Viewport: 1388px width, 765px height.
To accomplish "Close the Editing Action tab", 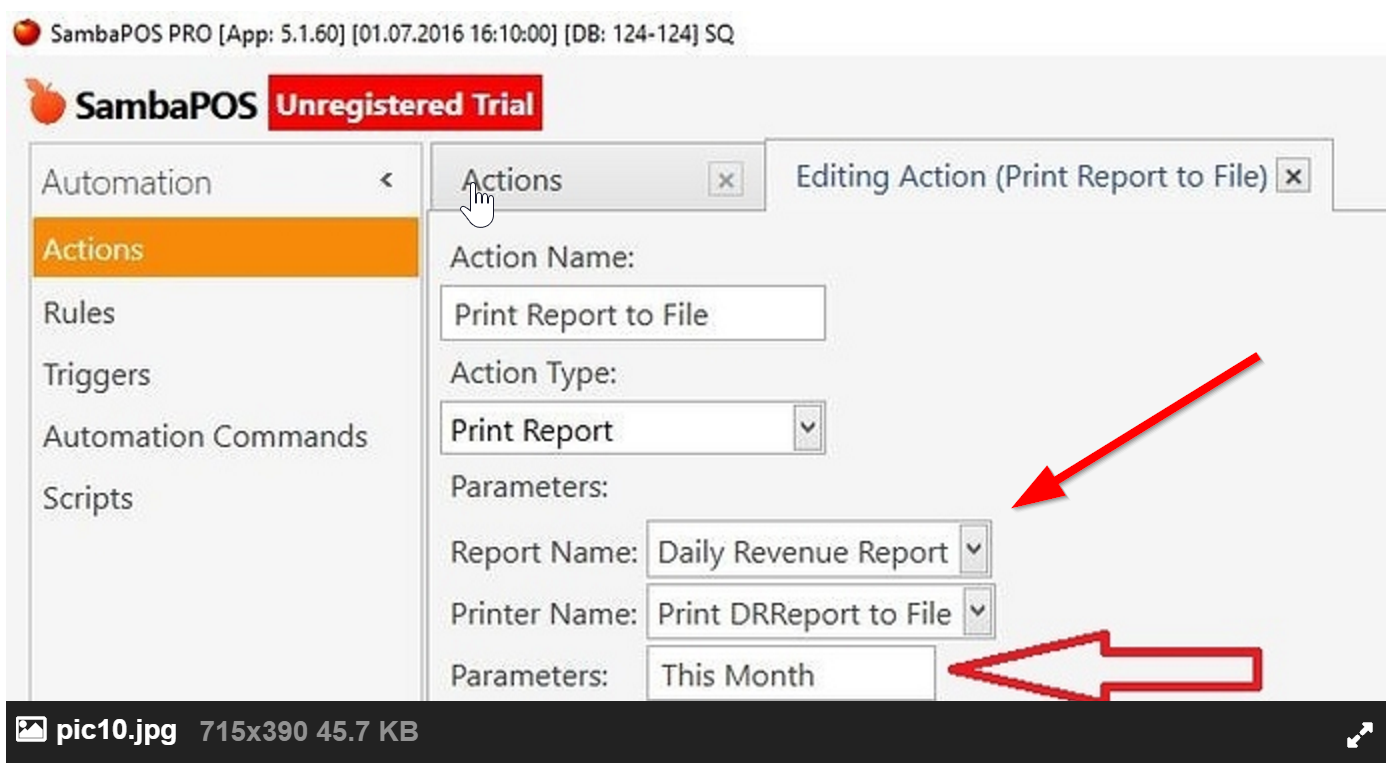I will [x=1293, y=176].
